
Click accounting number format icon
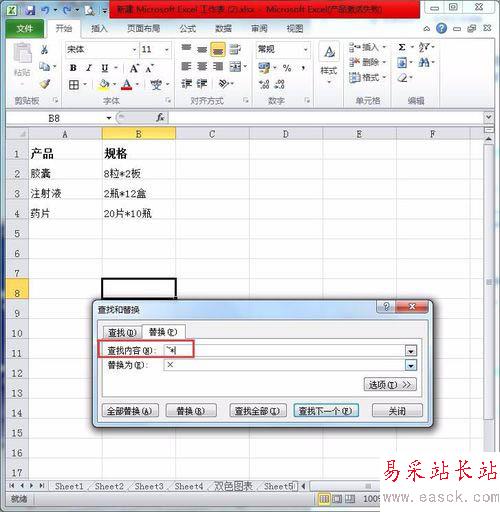[264, 68]
